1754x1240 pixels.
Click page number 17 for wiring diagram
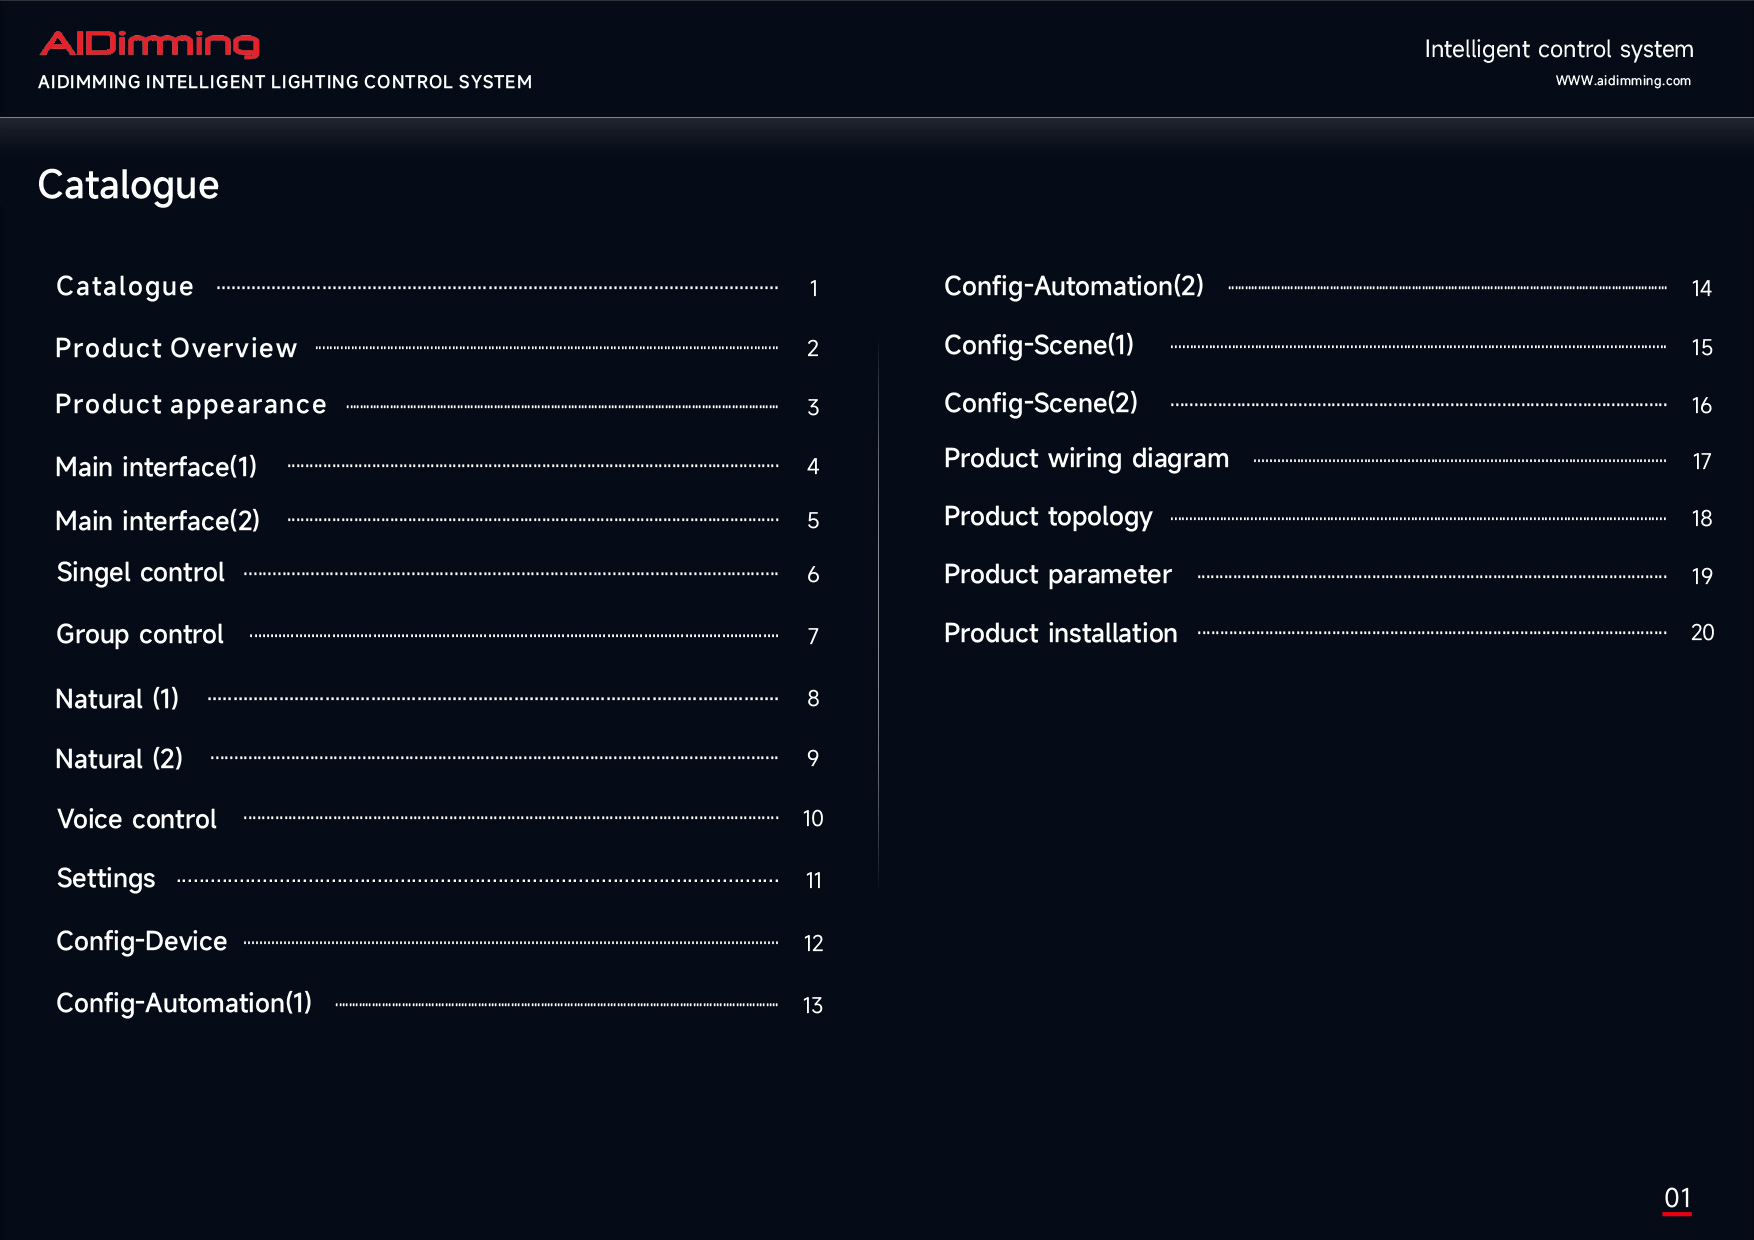1702,461
